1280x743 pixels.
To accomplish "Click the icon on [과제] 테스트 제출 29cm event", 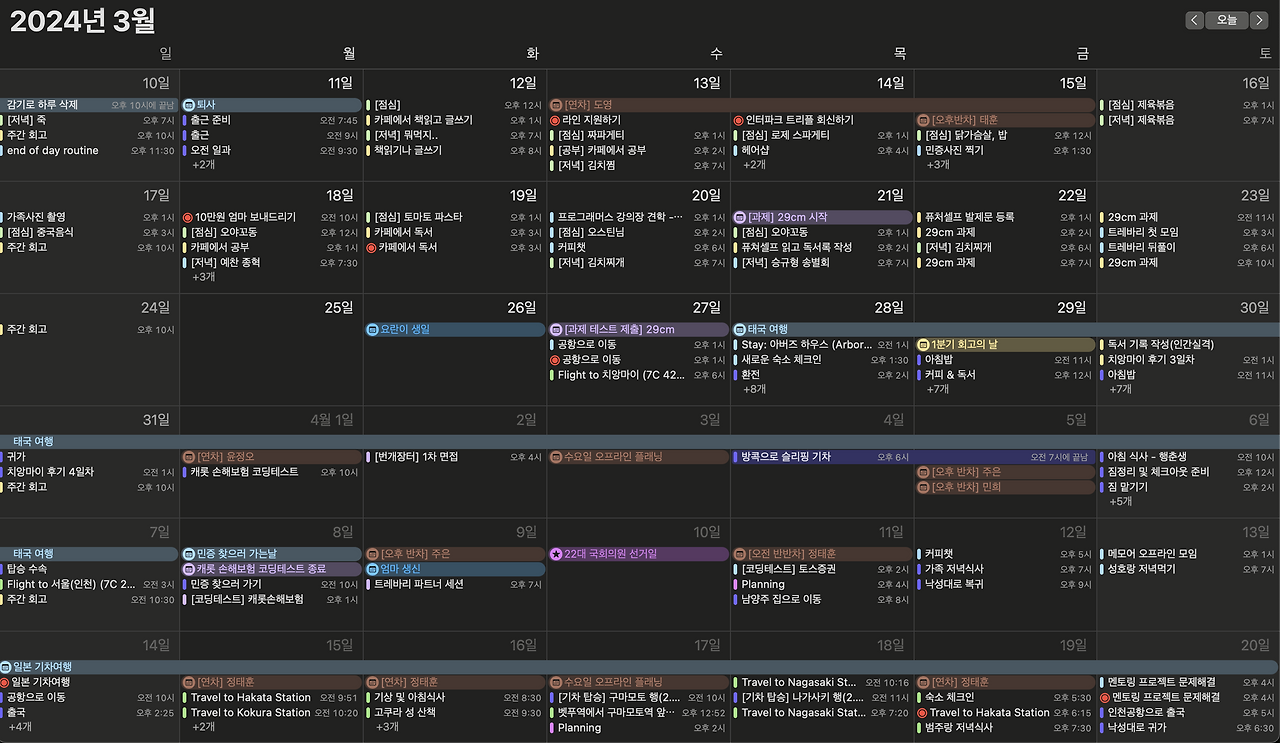I will click(x=557, y=329).
